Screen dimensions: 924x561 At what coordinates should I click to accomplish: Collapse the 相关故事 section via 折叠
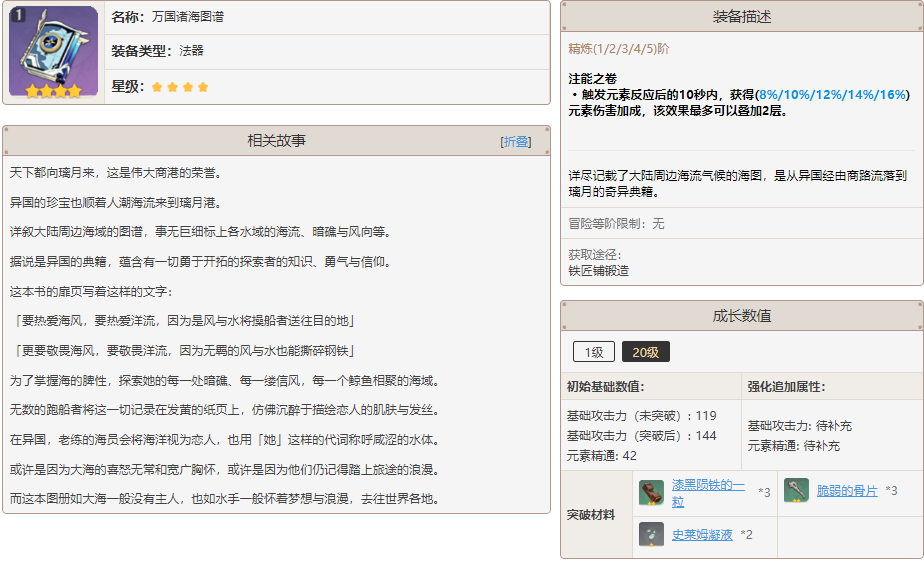pyautogui.click(x=516, y=141)
